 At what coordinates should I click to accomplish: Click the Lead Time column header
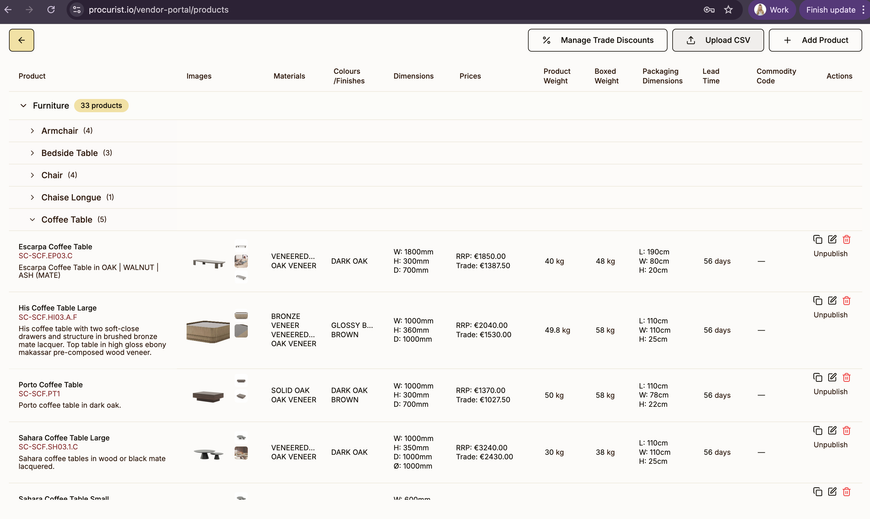click(x=711, y=76)
